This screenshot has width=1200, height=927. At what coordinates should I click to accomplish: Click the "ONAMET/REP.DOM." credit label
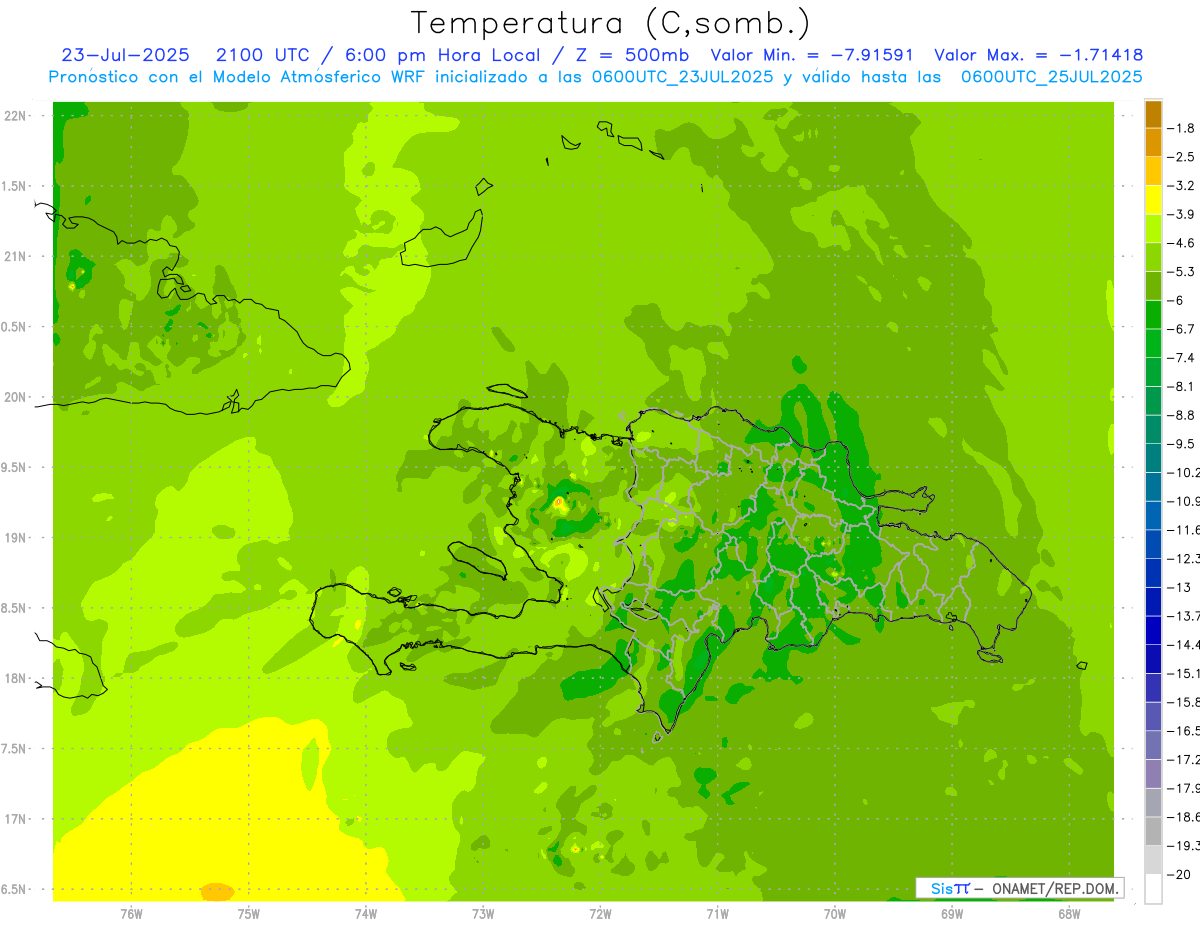[x=1056, y=888]
